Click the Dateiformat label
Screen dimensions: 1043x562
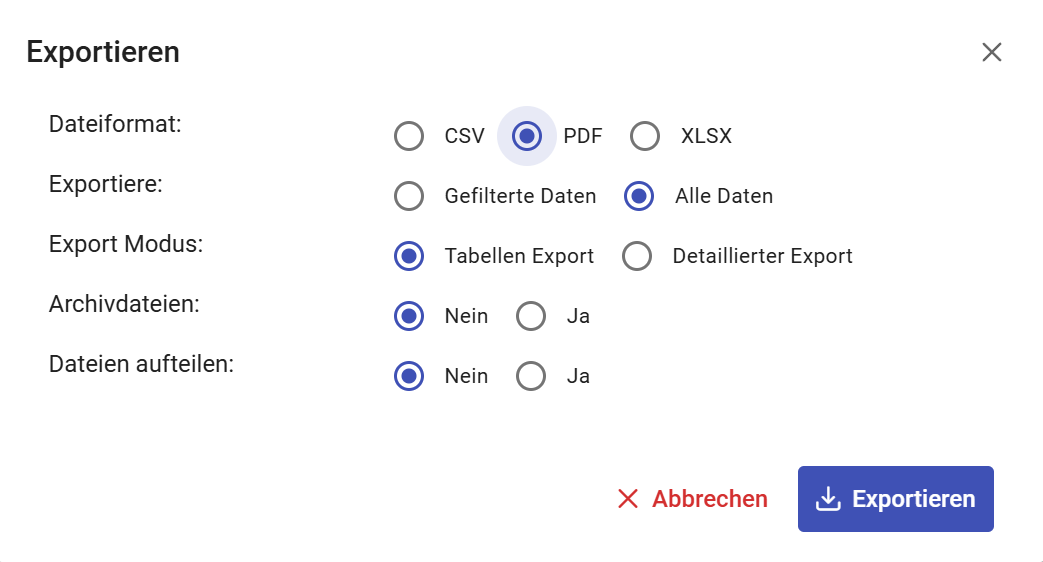(x=115, y=125)
